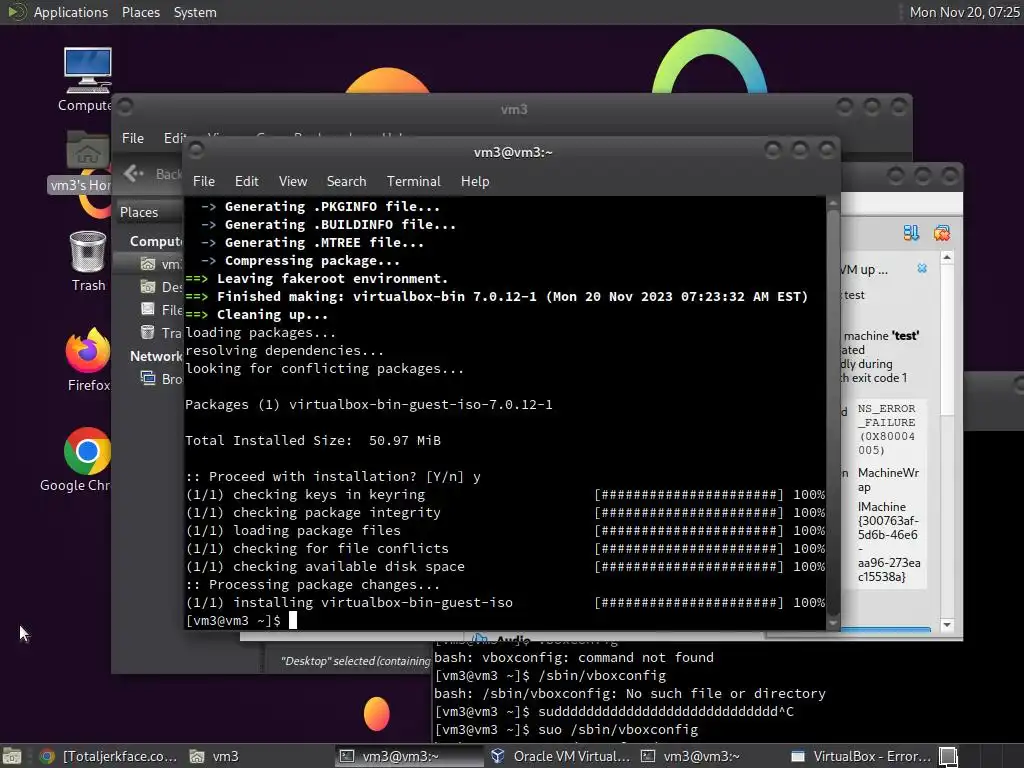The height and width of the screenshot is (768, 1024).
Task: Click 'installing virtualbox-bin-guest-iso' progress line
Action: click(505, 602)
